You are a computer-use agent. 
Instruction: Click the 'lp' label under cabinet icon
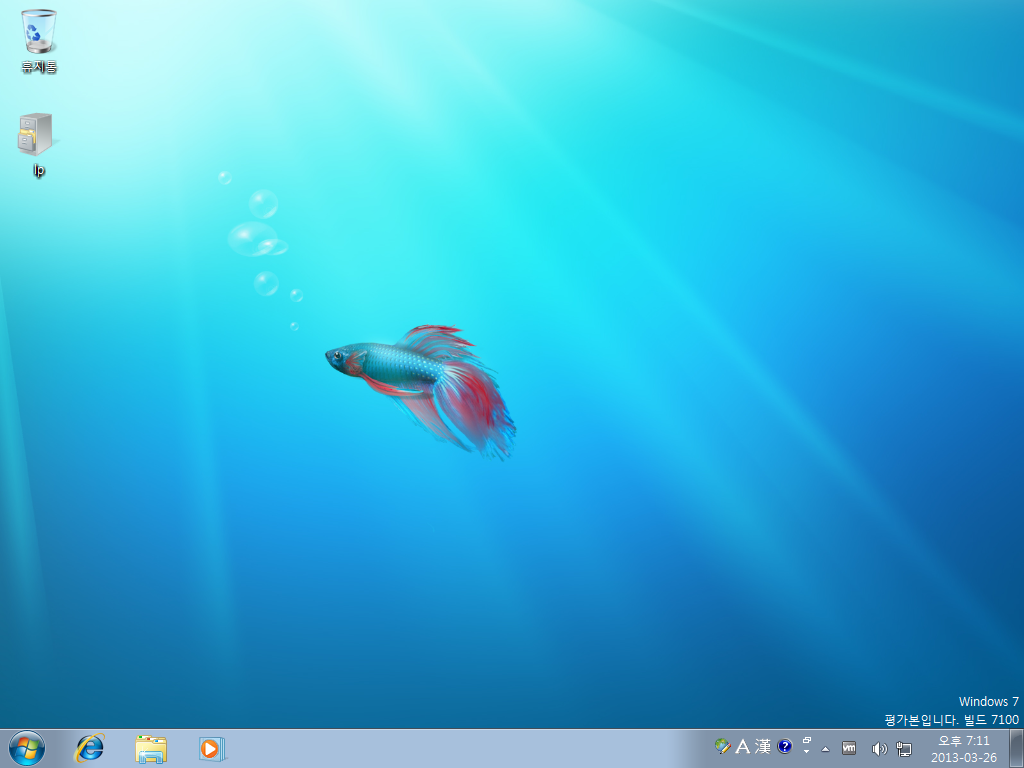tap(39, 170)
